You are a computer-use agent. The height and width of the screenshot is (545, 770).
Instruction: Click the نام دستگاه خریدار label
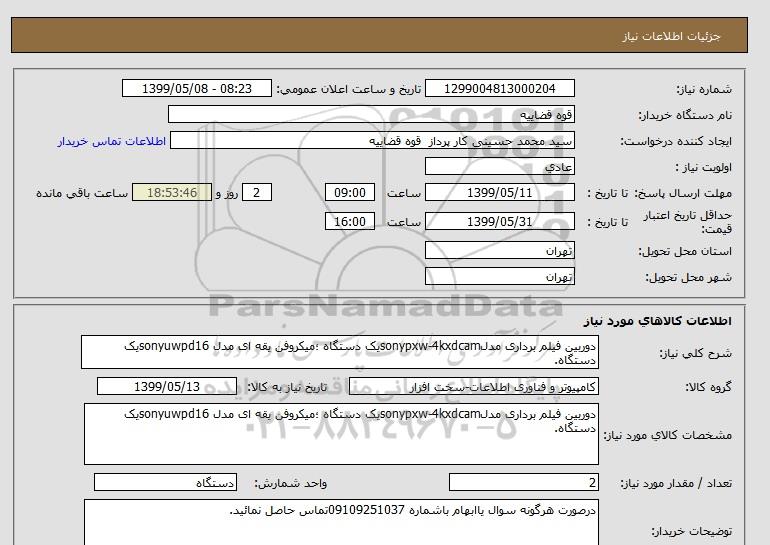(x=685, y=115)
